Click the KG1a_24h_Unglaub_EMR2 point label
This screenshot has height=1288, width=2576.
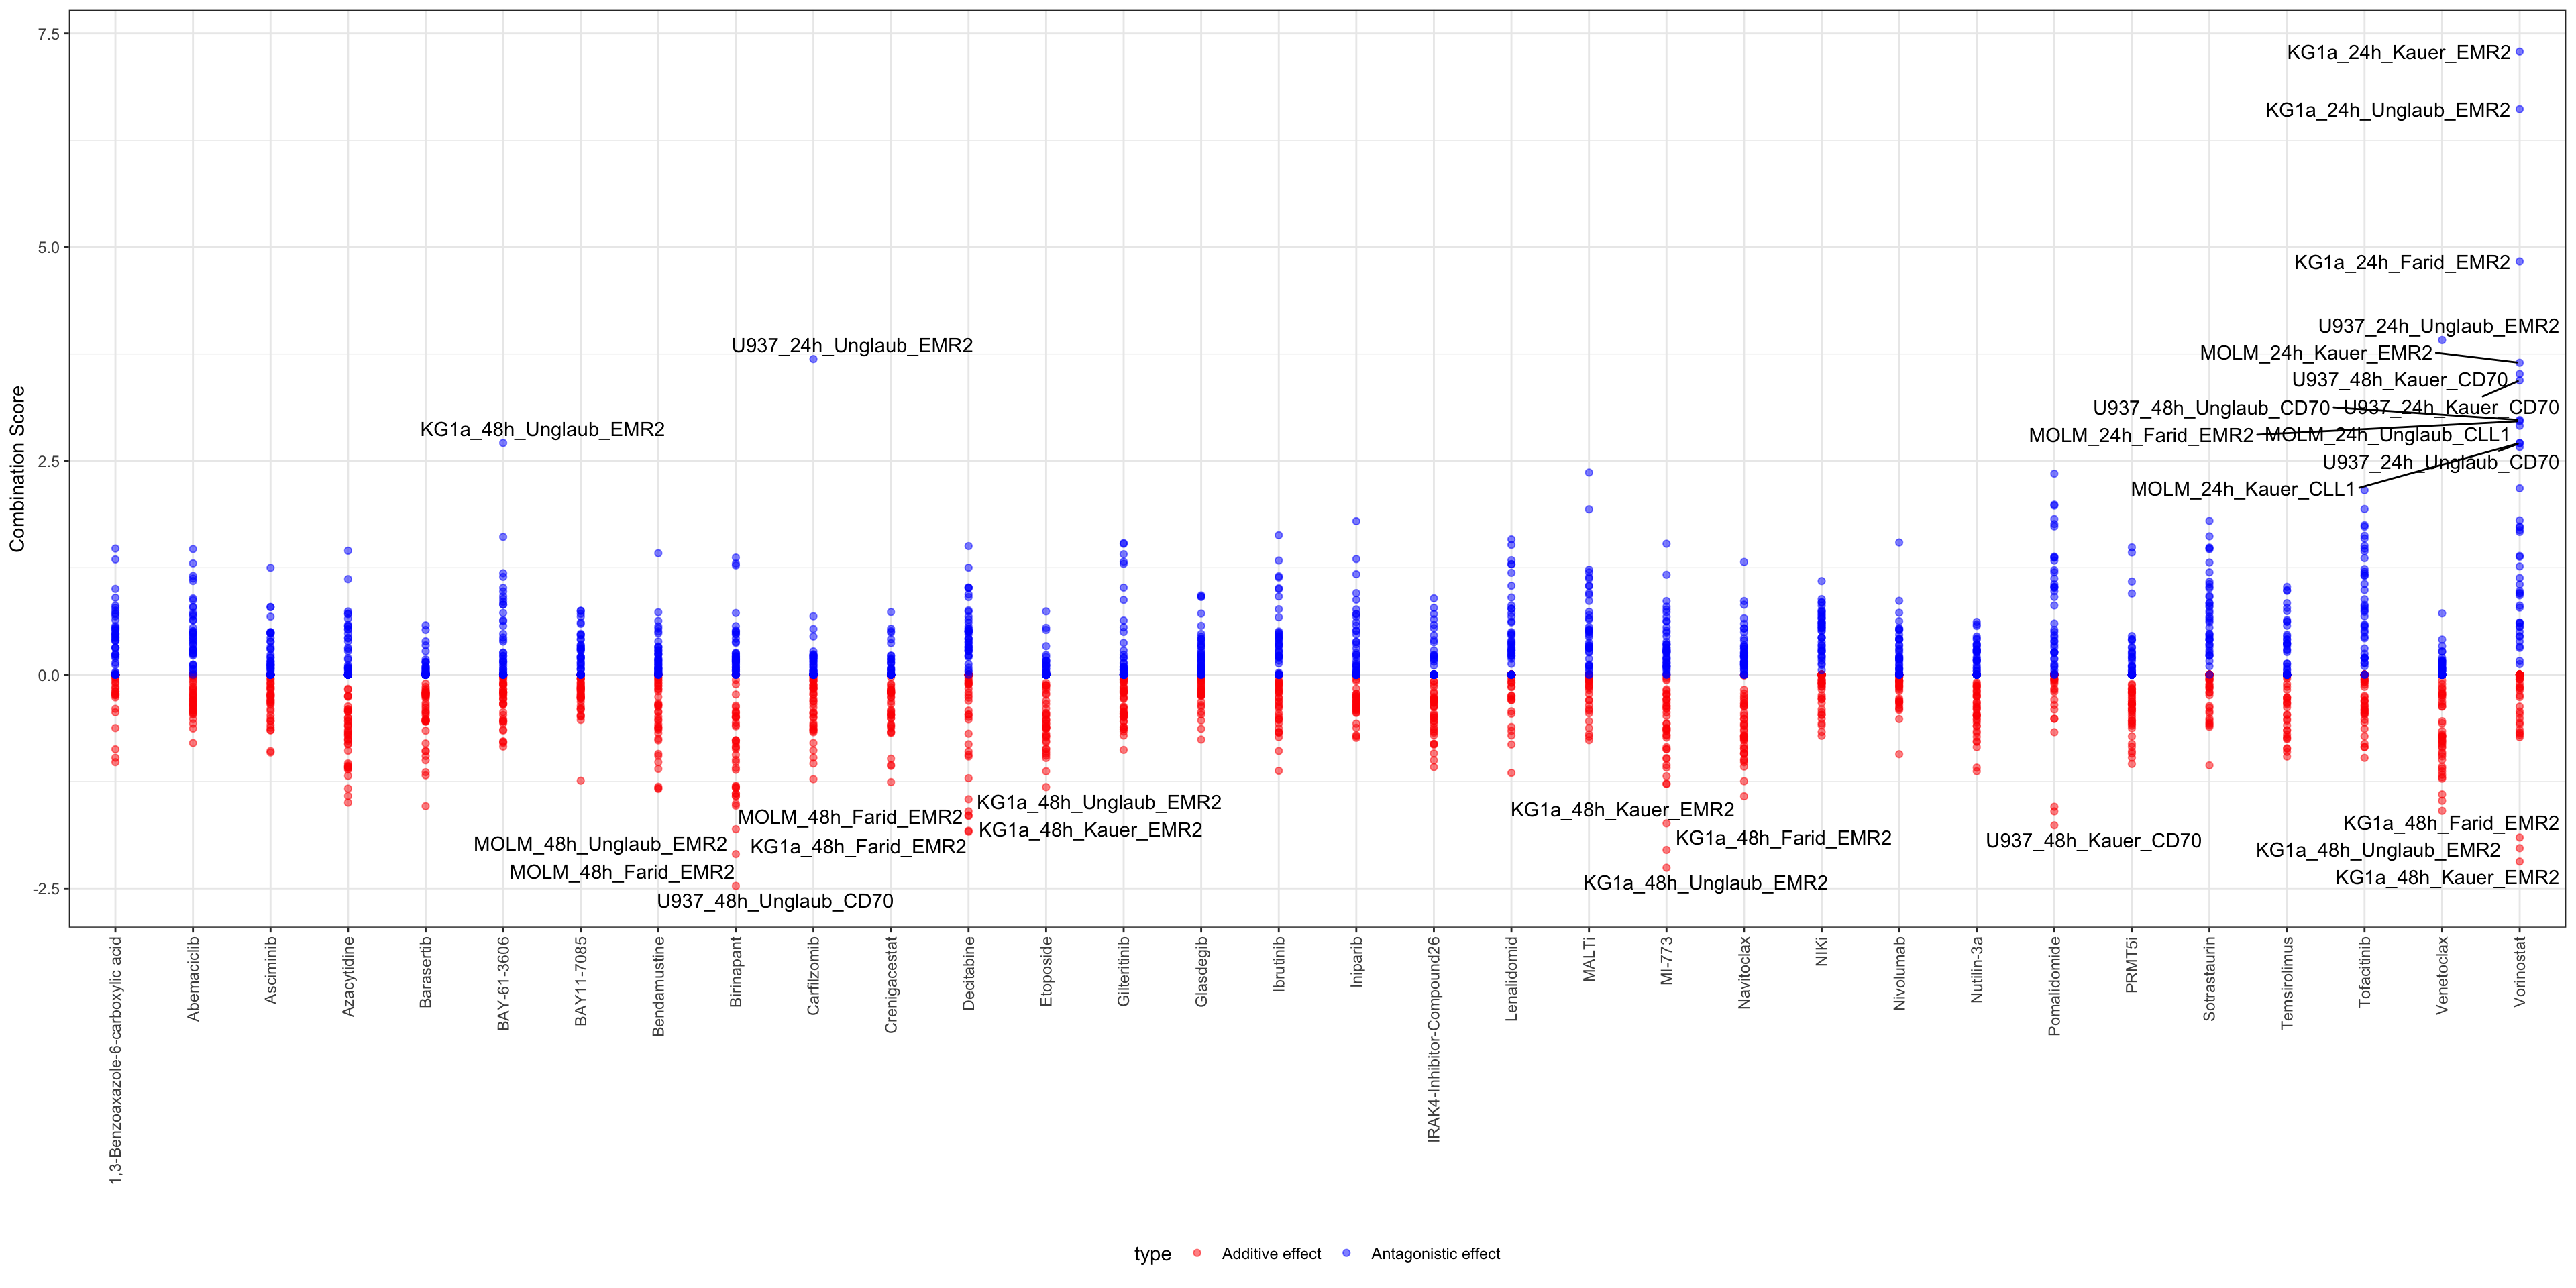point(2387,110)
